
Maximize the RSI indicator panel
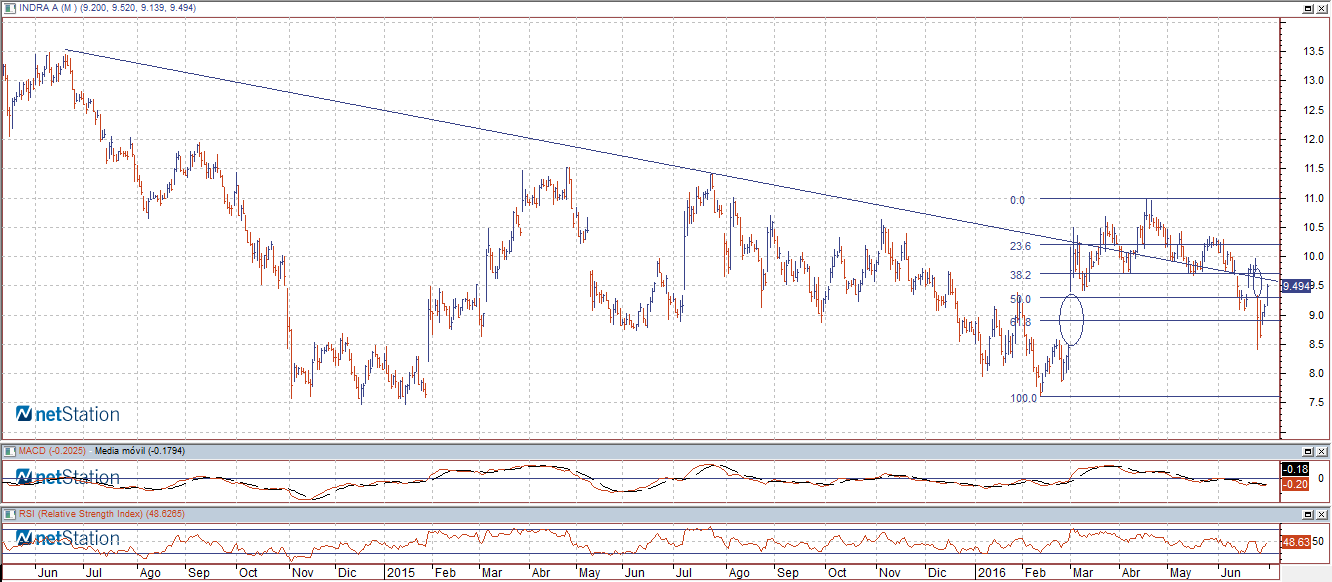(x=1307, y=514)
